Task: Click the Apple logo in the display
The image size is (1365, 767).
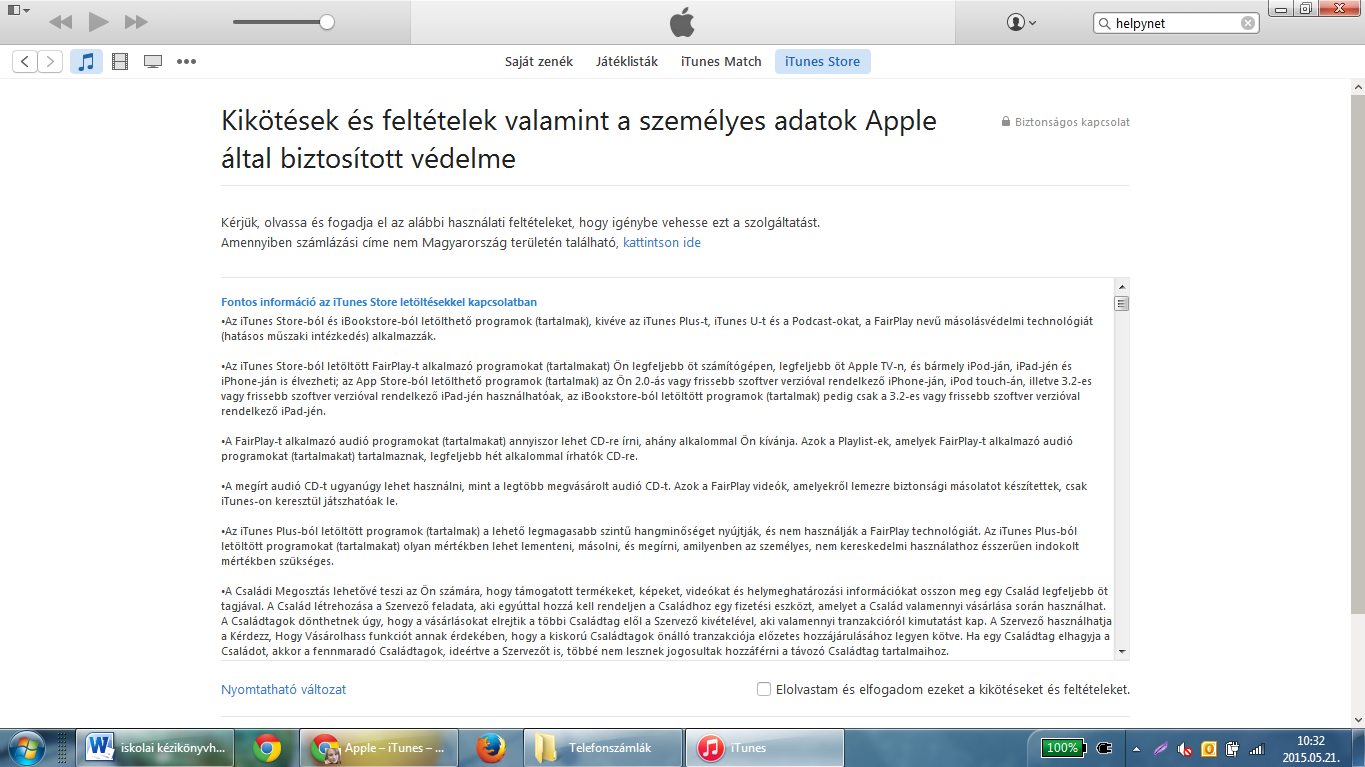Action: [682, 22]
